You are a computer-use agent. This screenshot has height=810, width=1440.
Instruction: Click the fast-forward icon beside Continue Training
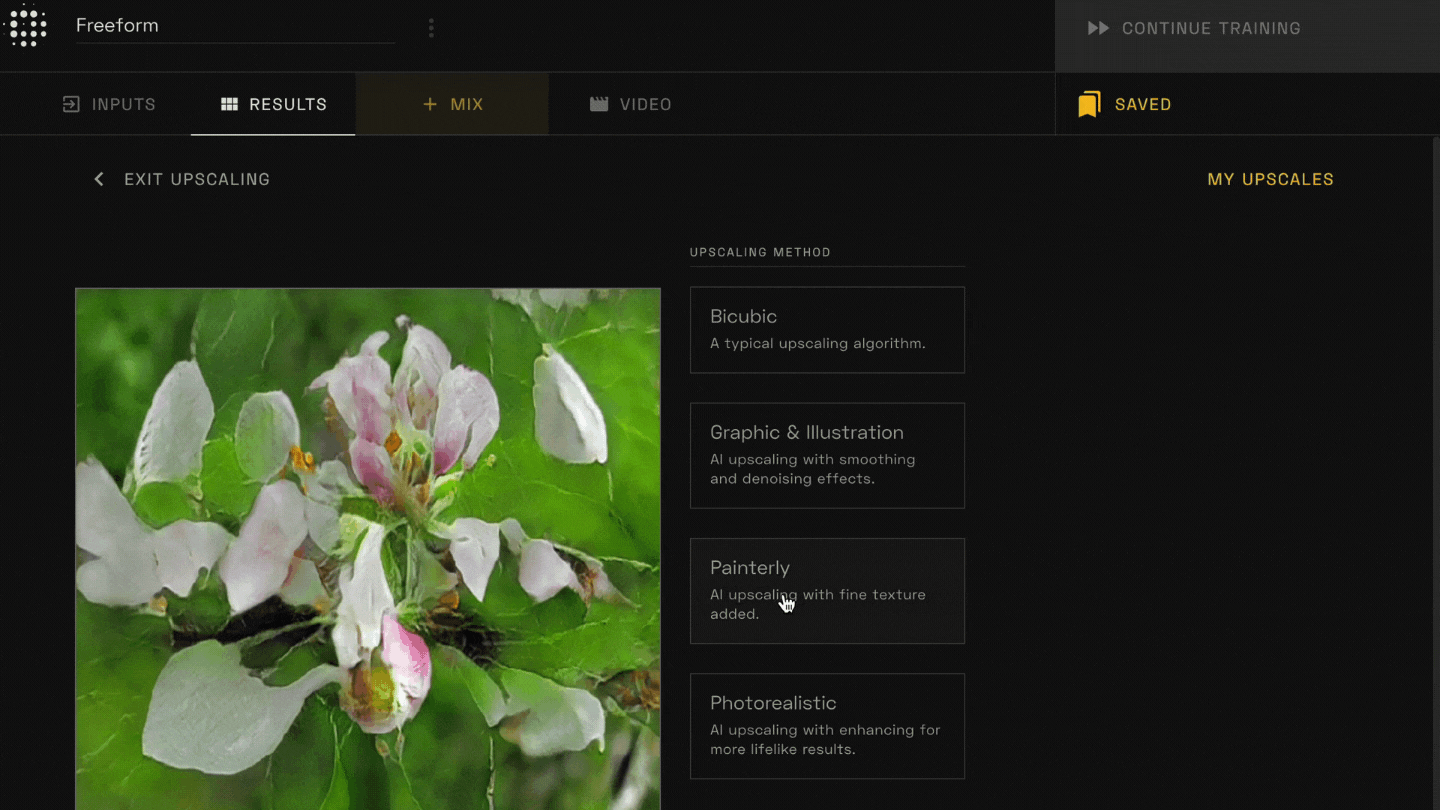coord(1098,28)
